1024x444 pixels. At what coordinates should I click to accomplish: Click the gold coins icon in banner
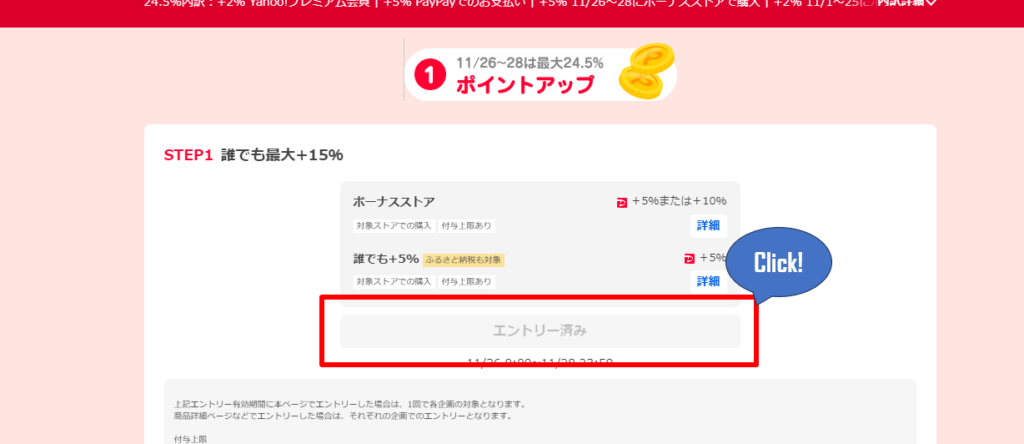[644, 75]
